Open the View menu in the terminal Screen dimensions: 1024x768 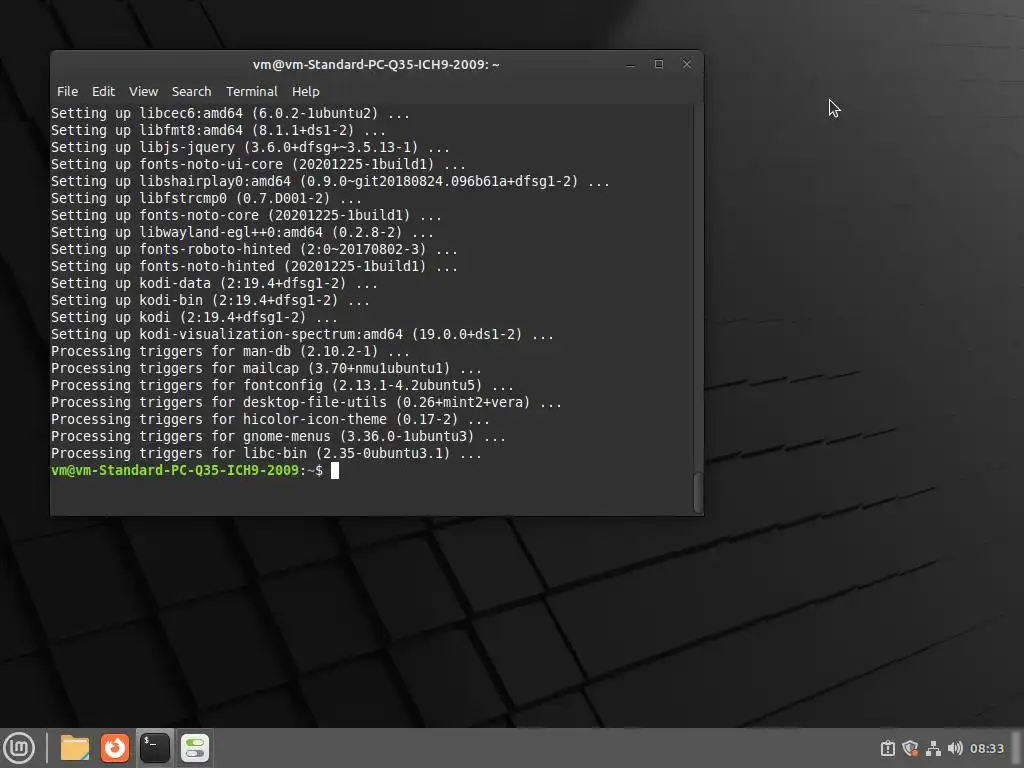(143, 91)
